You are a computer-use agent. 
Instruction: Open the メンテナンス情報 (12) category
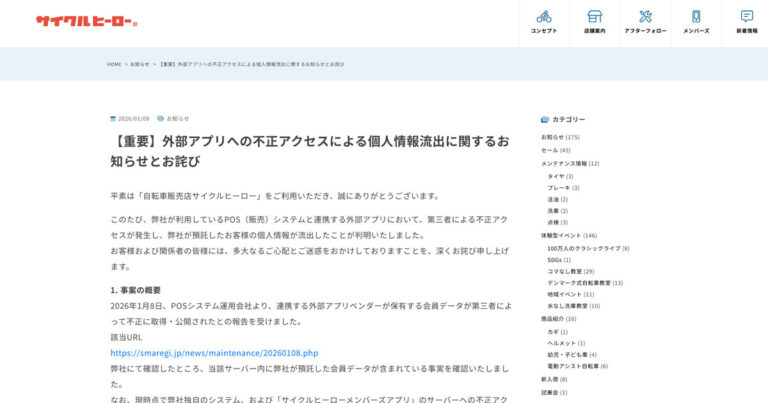coord(570,163)
